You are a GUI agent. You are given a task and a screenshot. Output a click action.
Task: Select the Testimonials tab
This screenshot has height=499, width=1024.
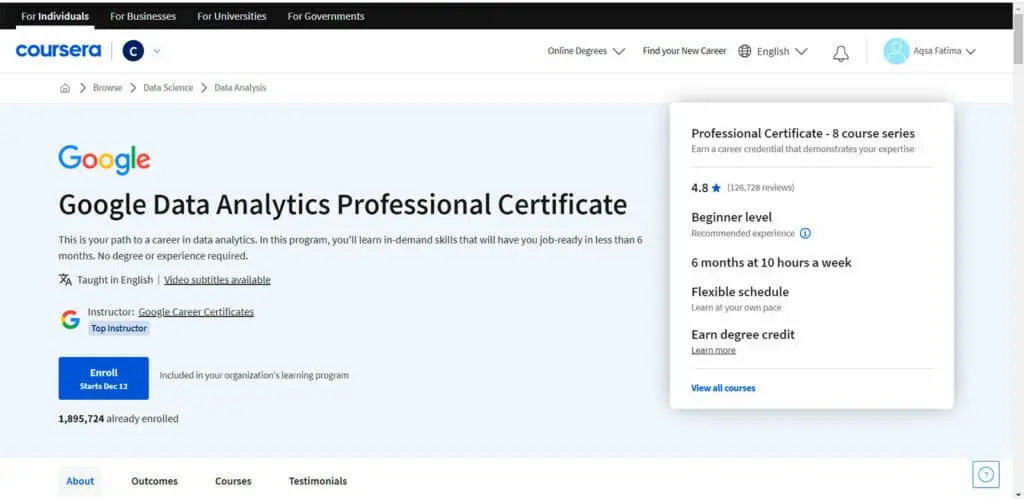tap(318, 481)
